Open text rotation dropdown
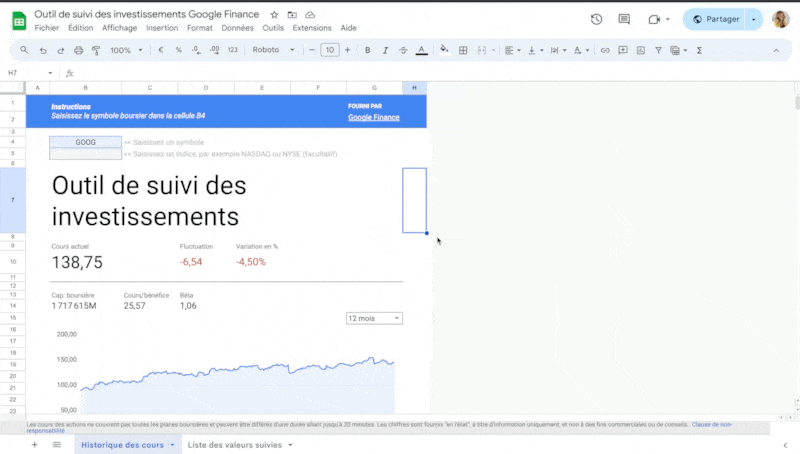This screenshot has height=454, width=800. point(581,50)
